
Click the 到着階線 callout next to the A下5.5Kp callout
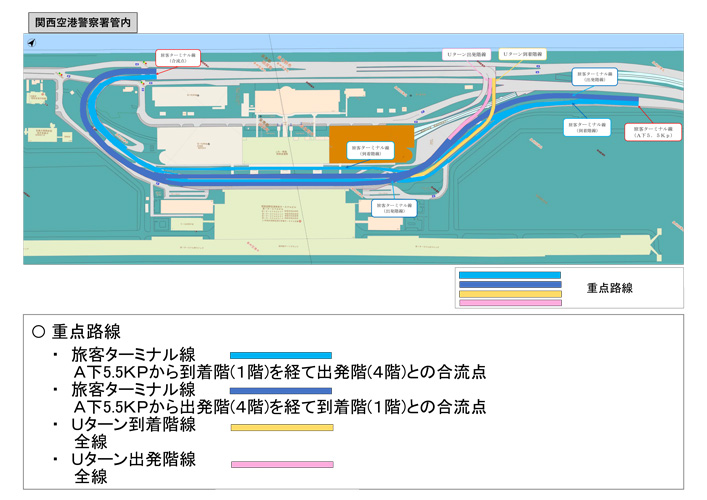pos(587,127)
